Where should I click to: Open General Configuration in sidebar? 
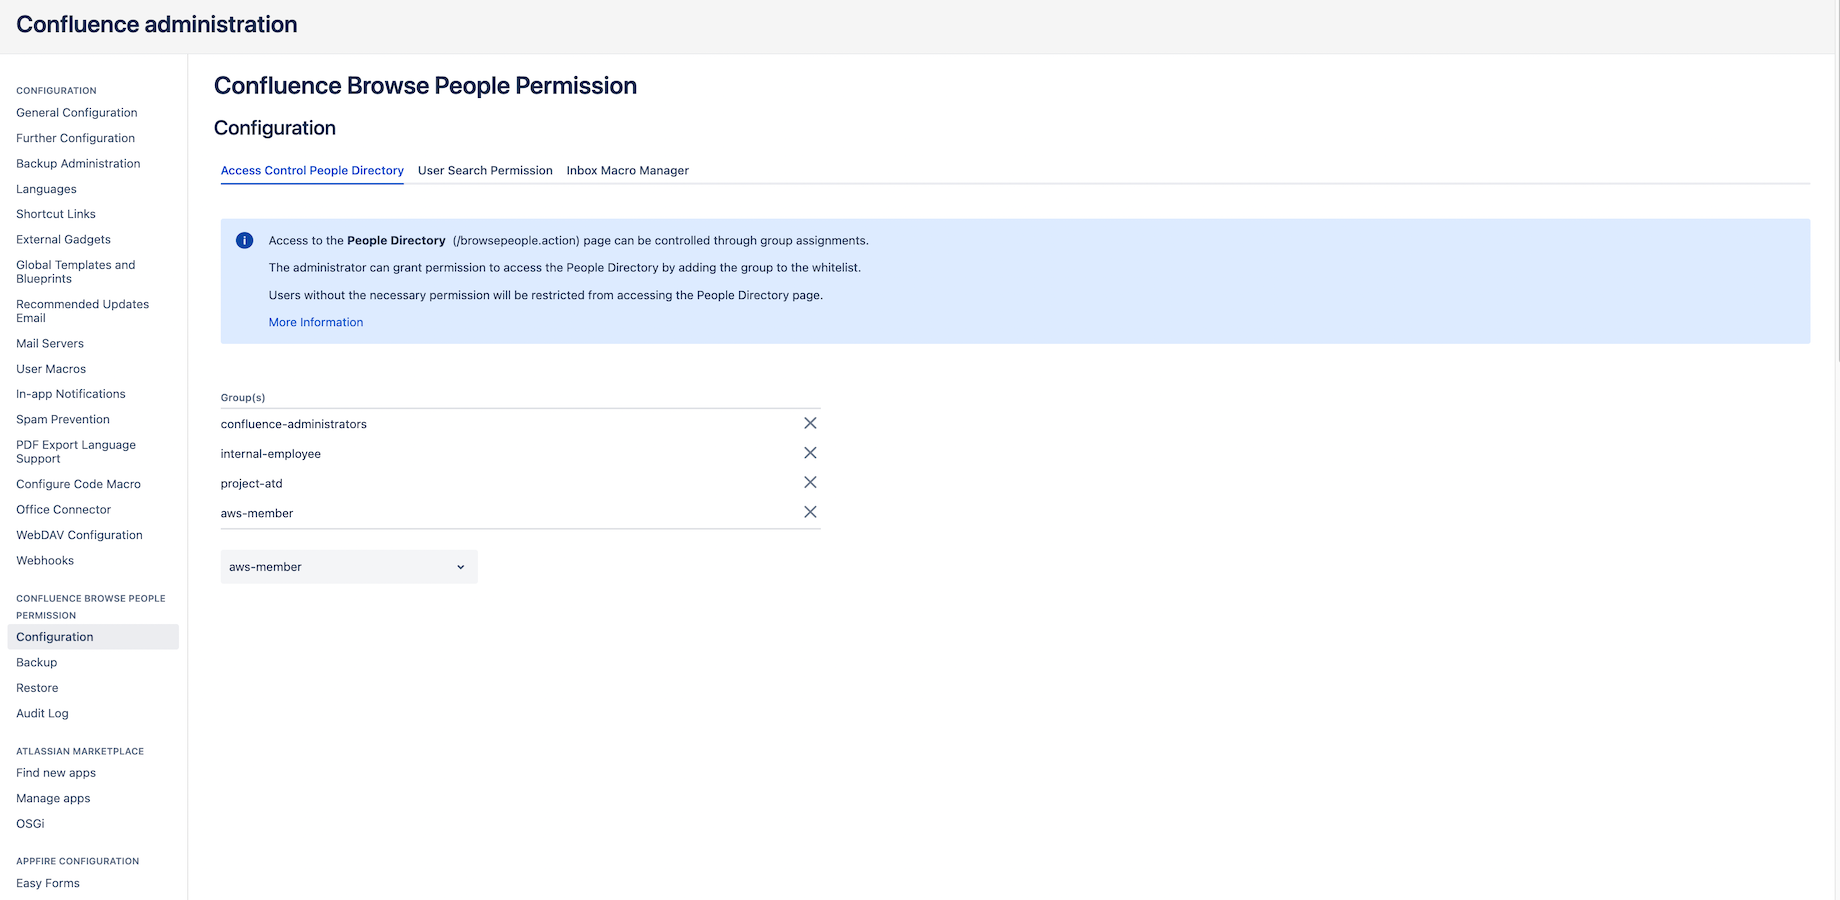pyautogui.click(x=77, y=112)
